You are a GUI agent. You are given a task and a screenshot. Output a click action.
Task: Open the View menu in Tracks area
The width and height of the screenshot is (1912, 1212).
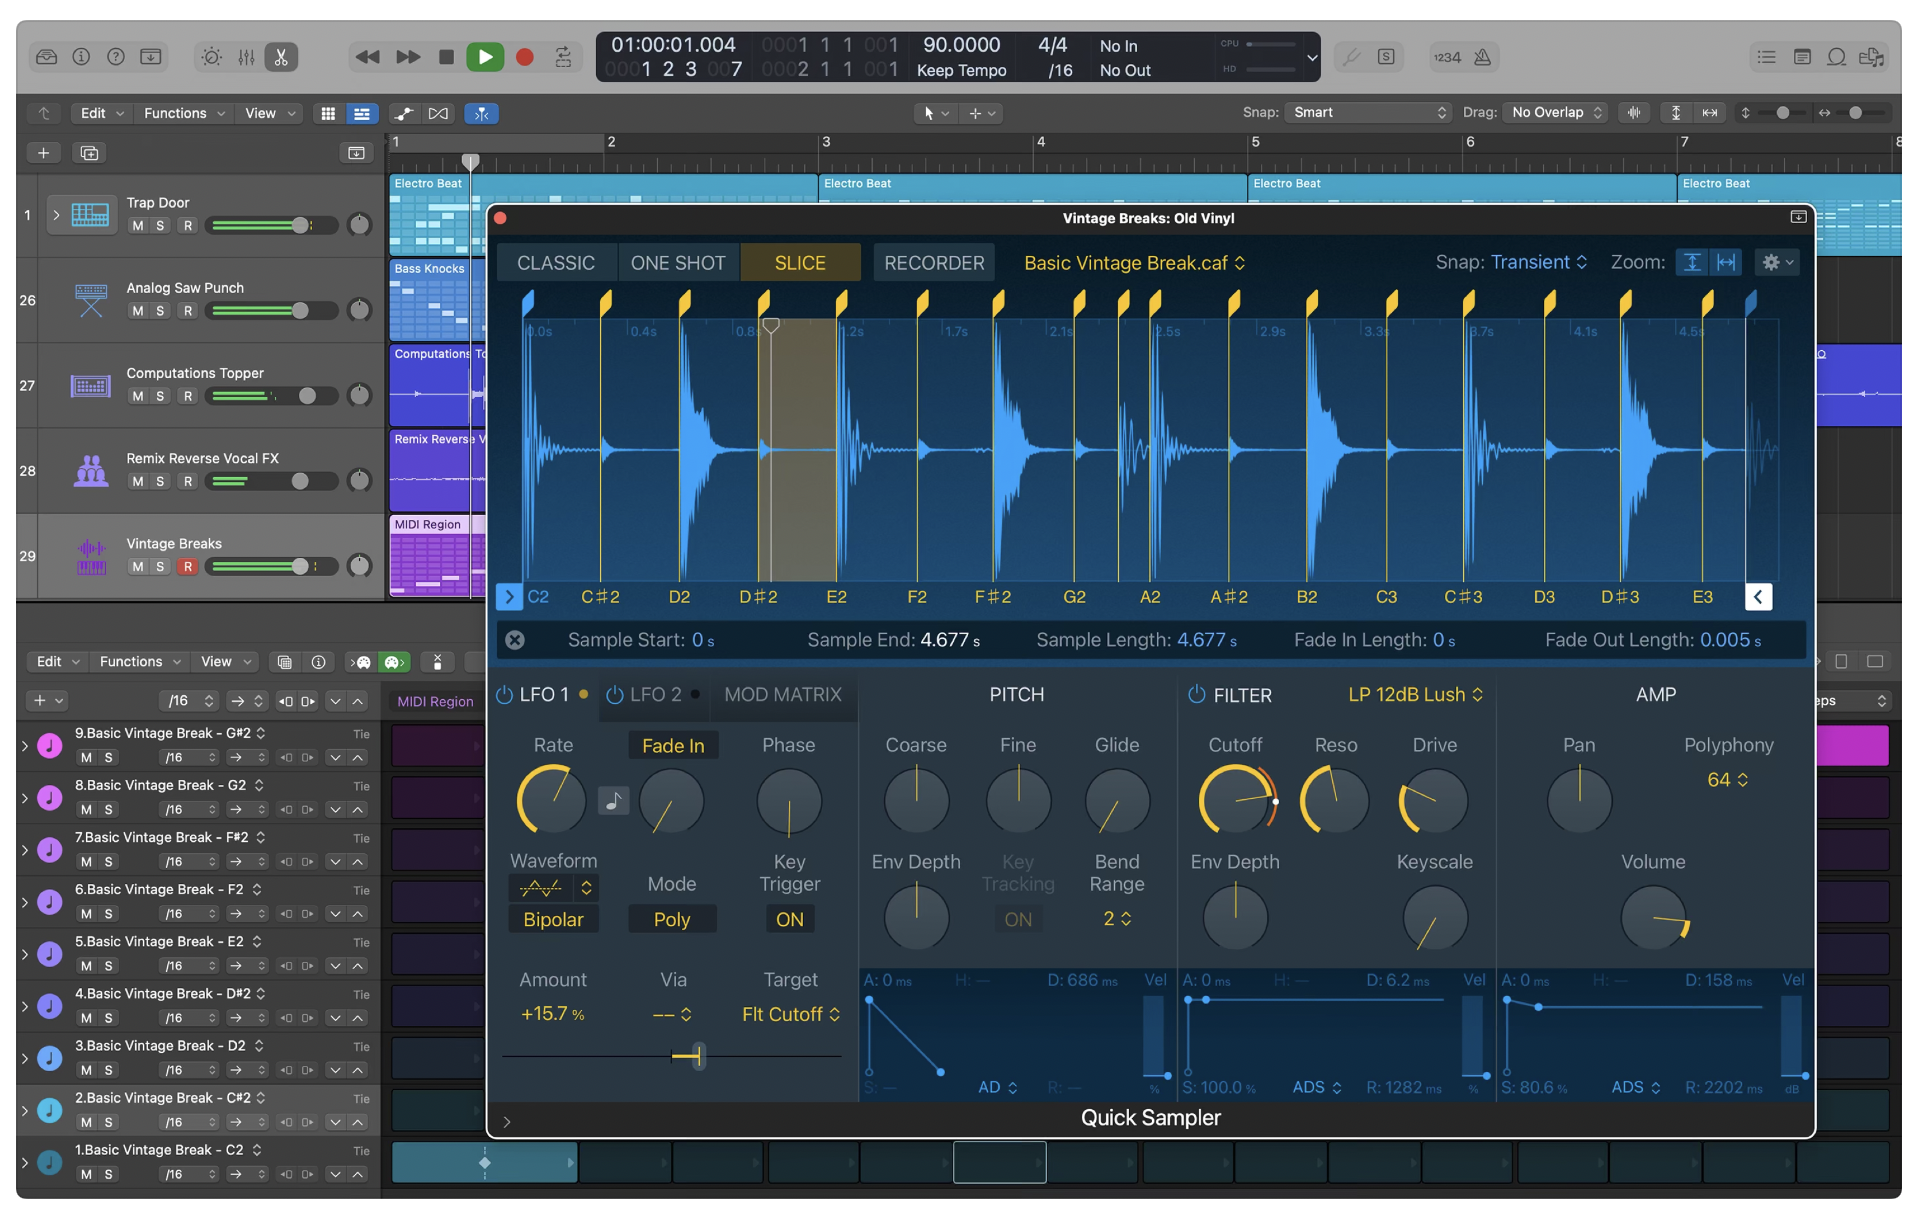point(270,113)
